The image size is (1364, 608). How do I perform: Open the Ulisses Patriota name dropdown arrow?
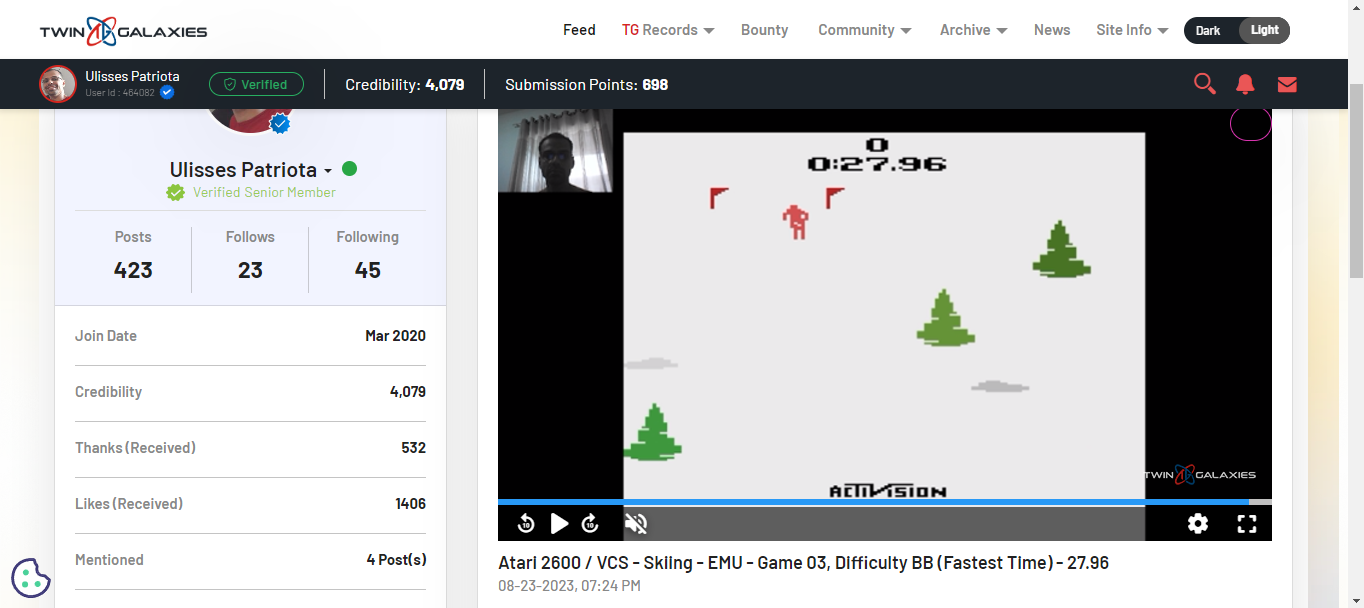point(328,172)
